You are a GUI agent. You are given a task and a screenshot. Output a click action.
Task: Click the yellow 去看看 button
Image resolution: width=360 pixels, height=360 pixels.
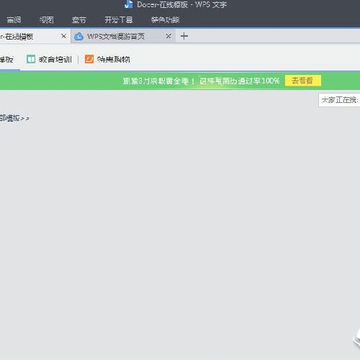(x=303, y=81)
